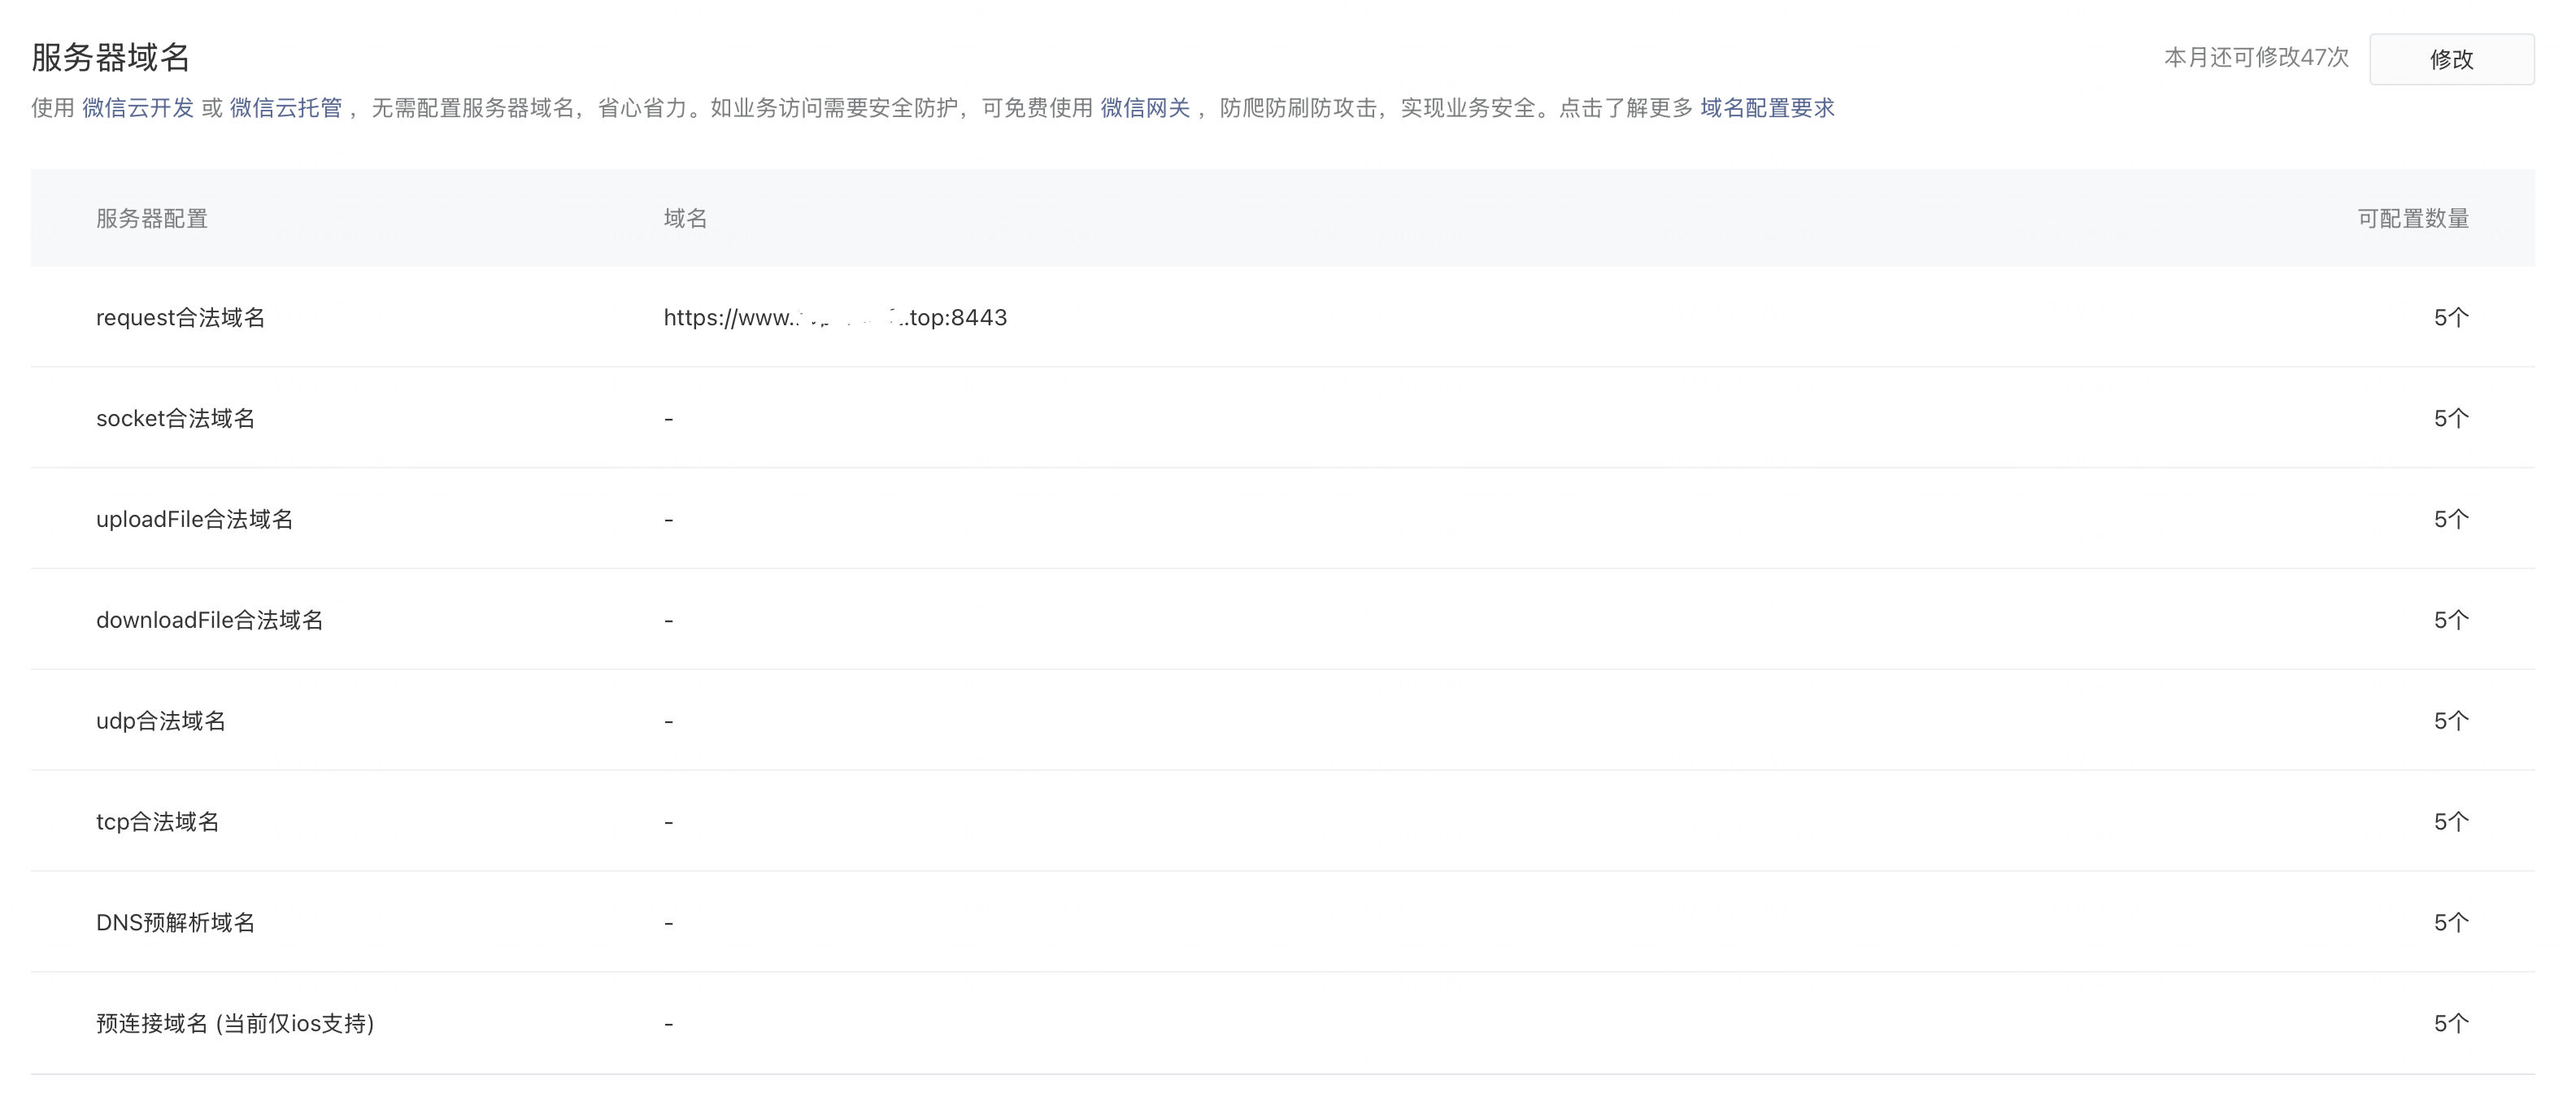Select the uploadFile合法域名 row label
Image resolution: width=2576 pixels, height=1106 pixels.
coord(194,520)
